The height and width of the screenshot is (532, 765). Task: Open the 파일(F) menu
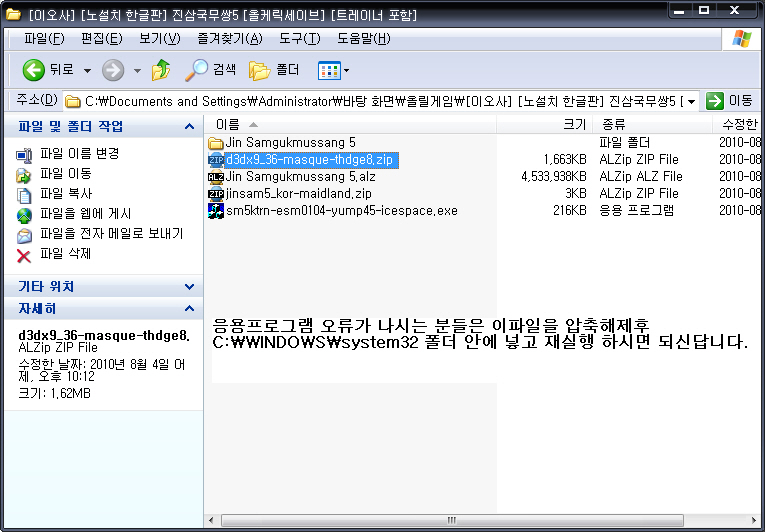pos(44,39)
